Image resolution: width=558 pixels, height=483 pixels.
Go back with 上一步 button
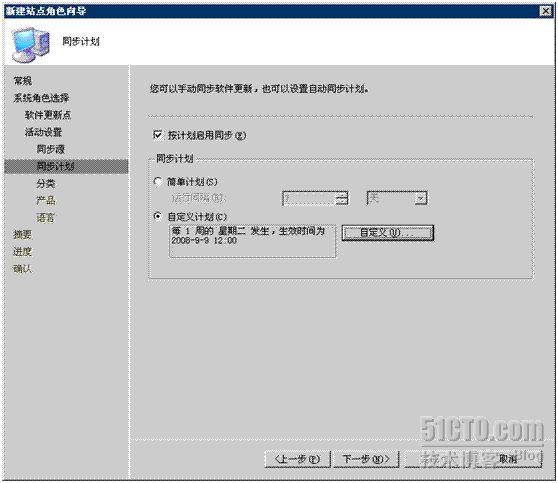[298, 459]
